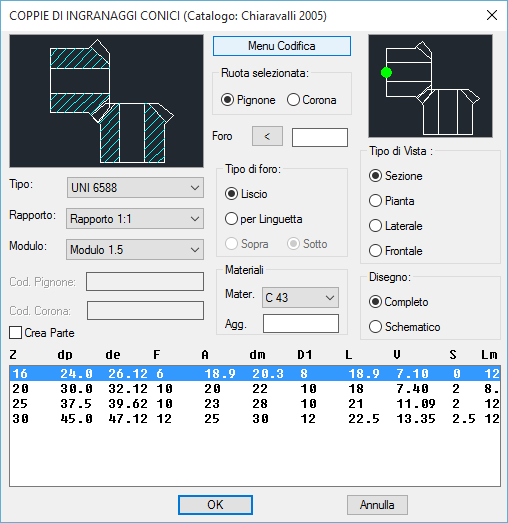Open the Tipo UNI 6588 dropdown

(135, 187)
